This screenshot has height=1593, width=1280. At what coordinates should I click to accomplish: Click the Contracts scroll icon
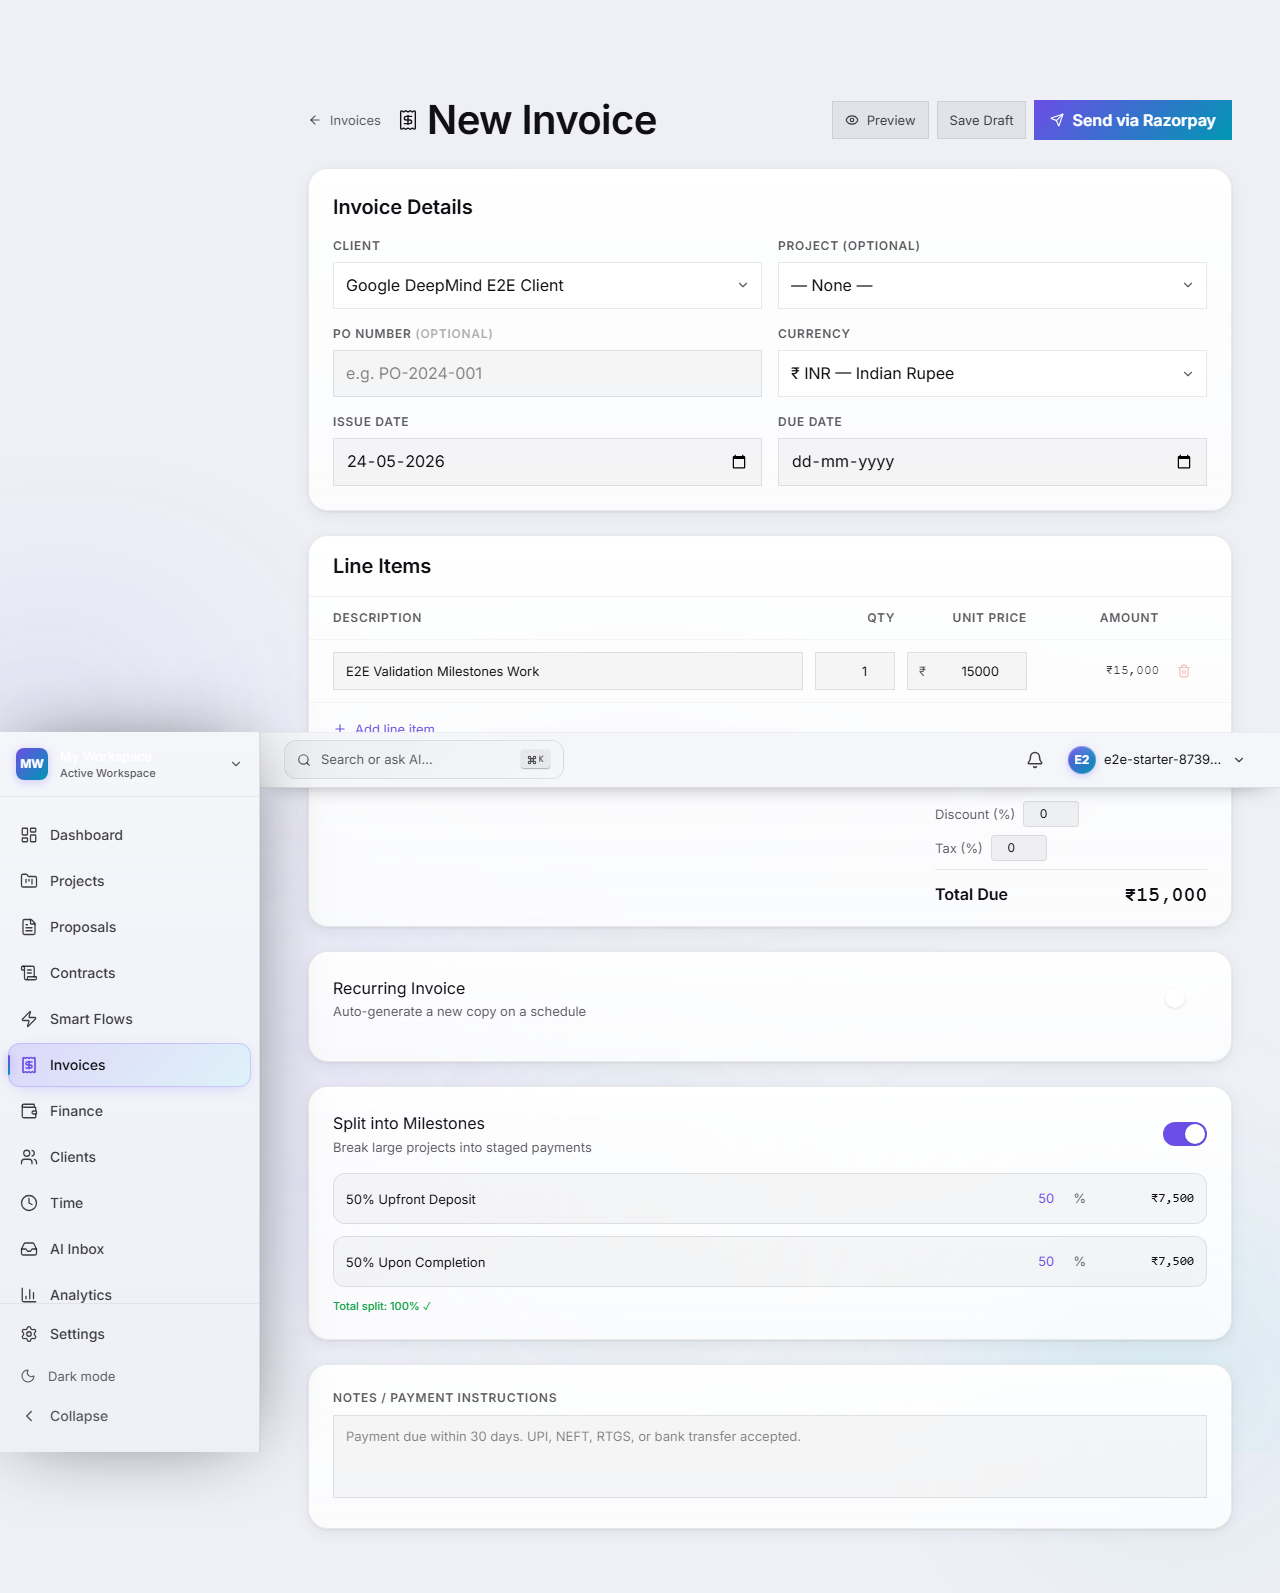29,973
